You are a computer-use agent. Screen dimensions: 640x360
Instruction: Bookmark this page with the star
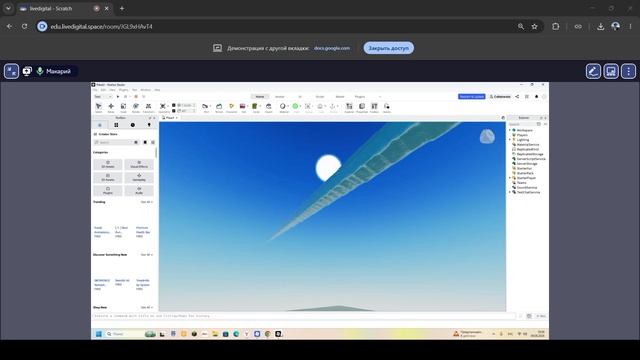pyautogui.click(x=534, y=27)
